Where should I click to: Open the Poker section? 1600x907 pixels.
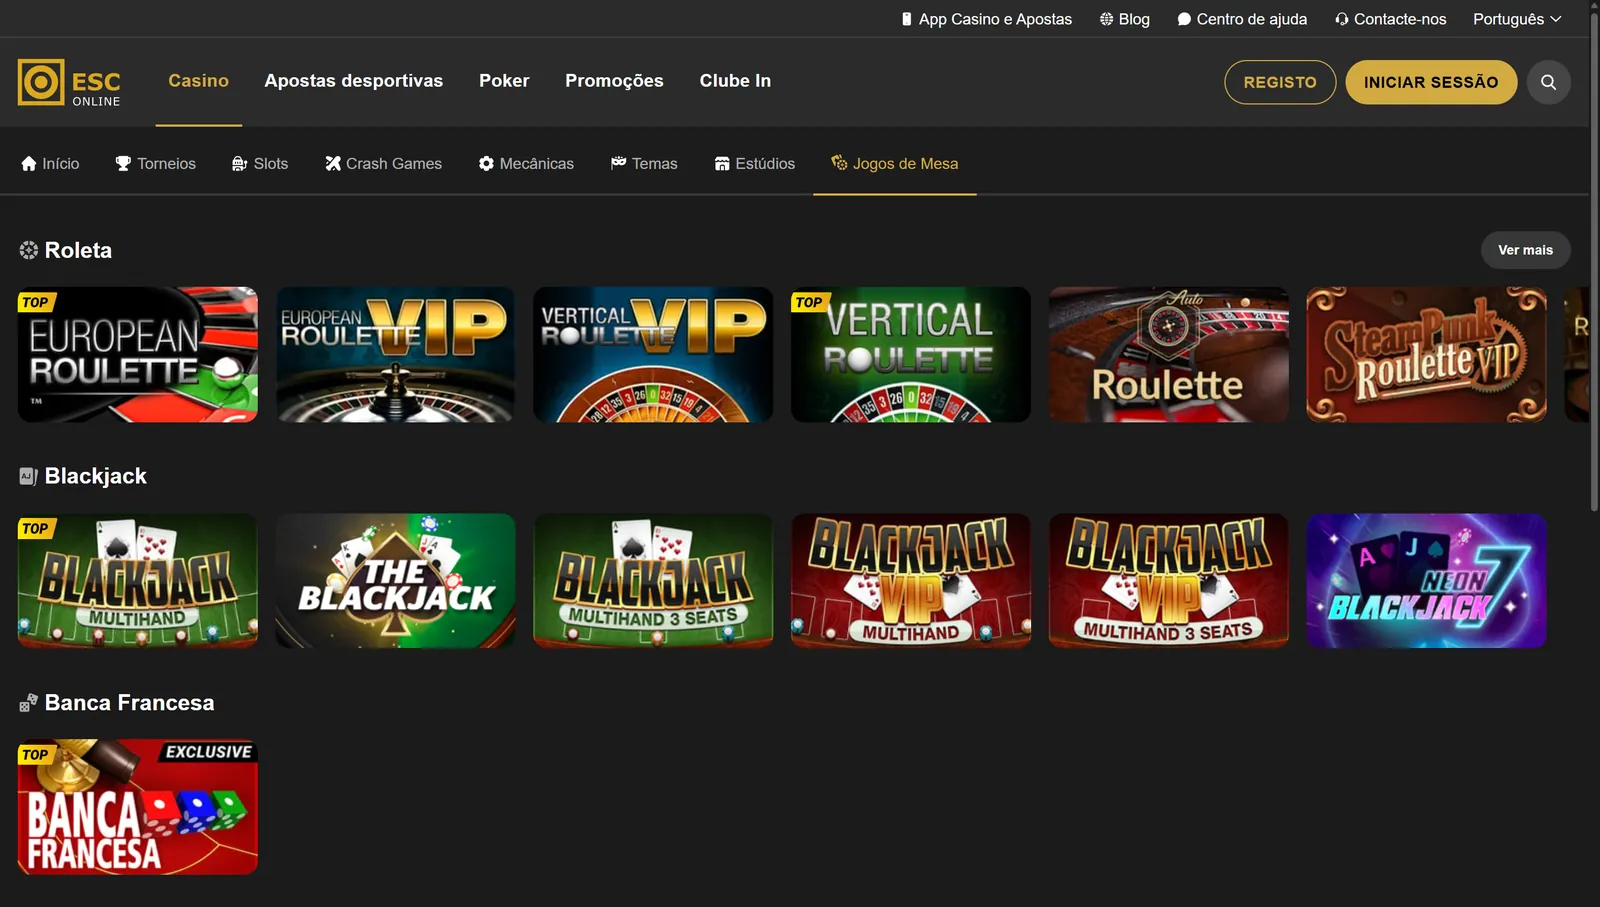tap(504, 81)
